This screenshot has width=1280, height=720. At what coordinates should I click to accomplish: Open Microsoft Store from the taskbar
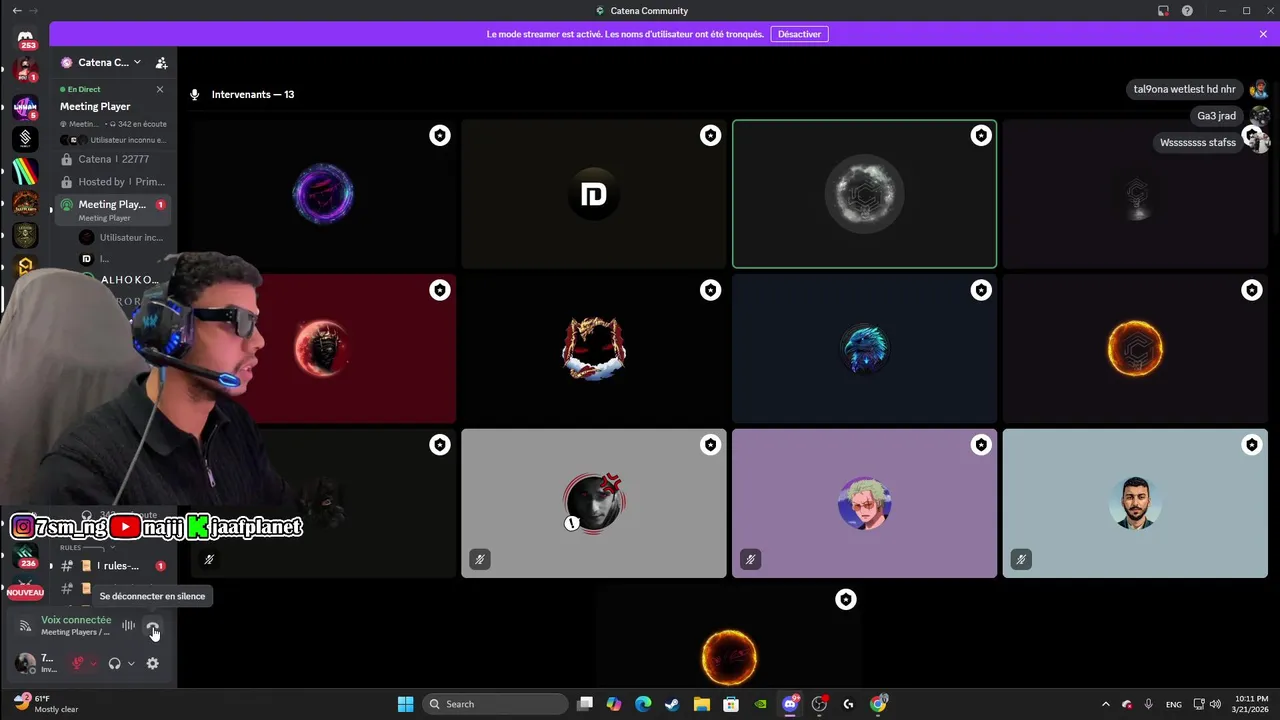click(731, 704)
